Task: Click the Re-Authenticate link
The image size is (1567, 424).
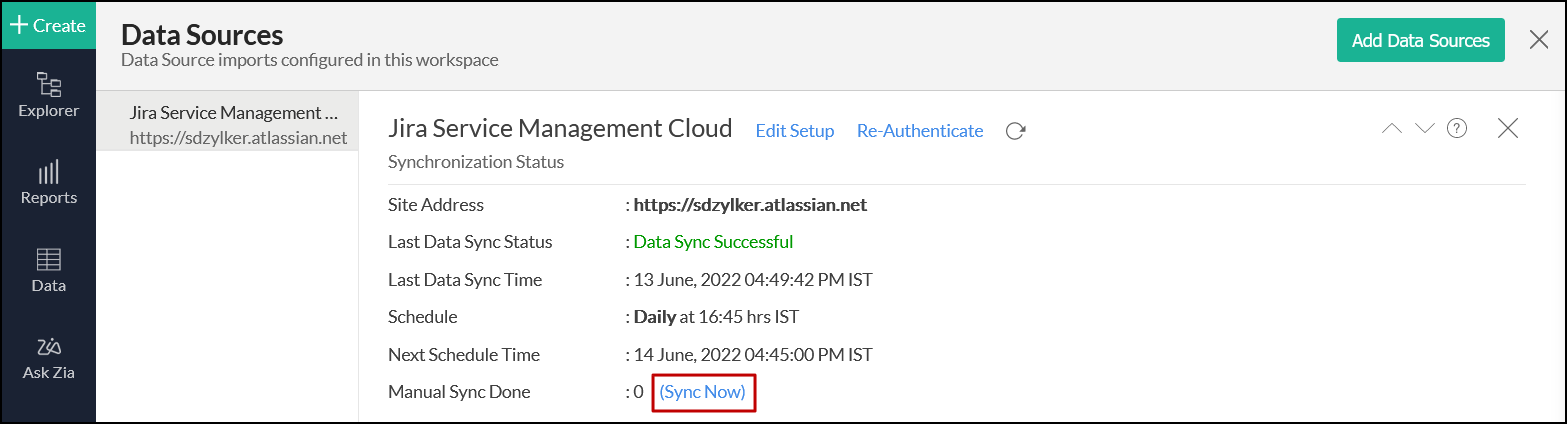Action: [x=920, y=131]
